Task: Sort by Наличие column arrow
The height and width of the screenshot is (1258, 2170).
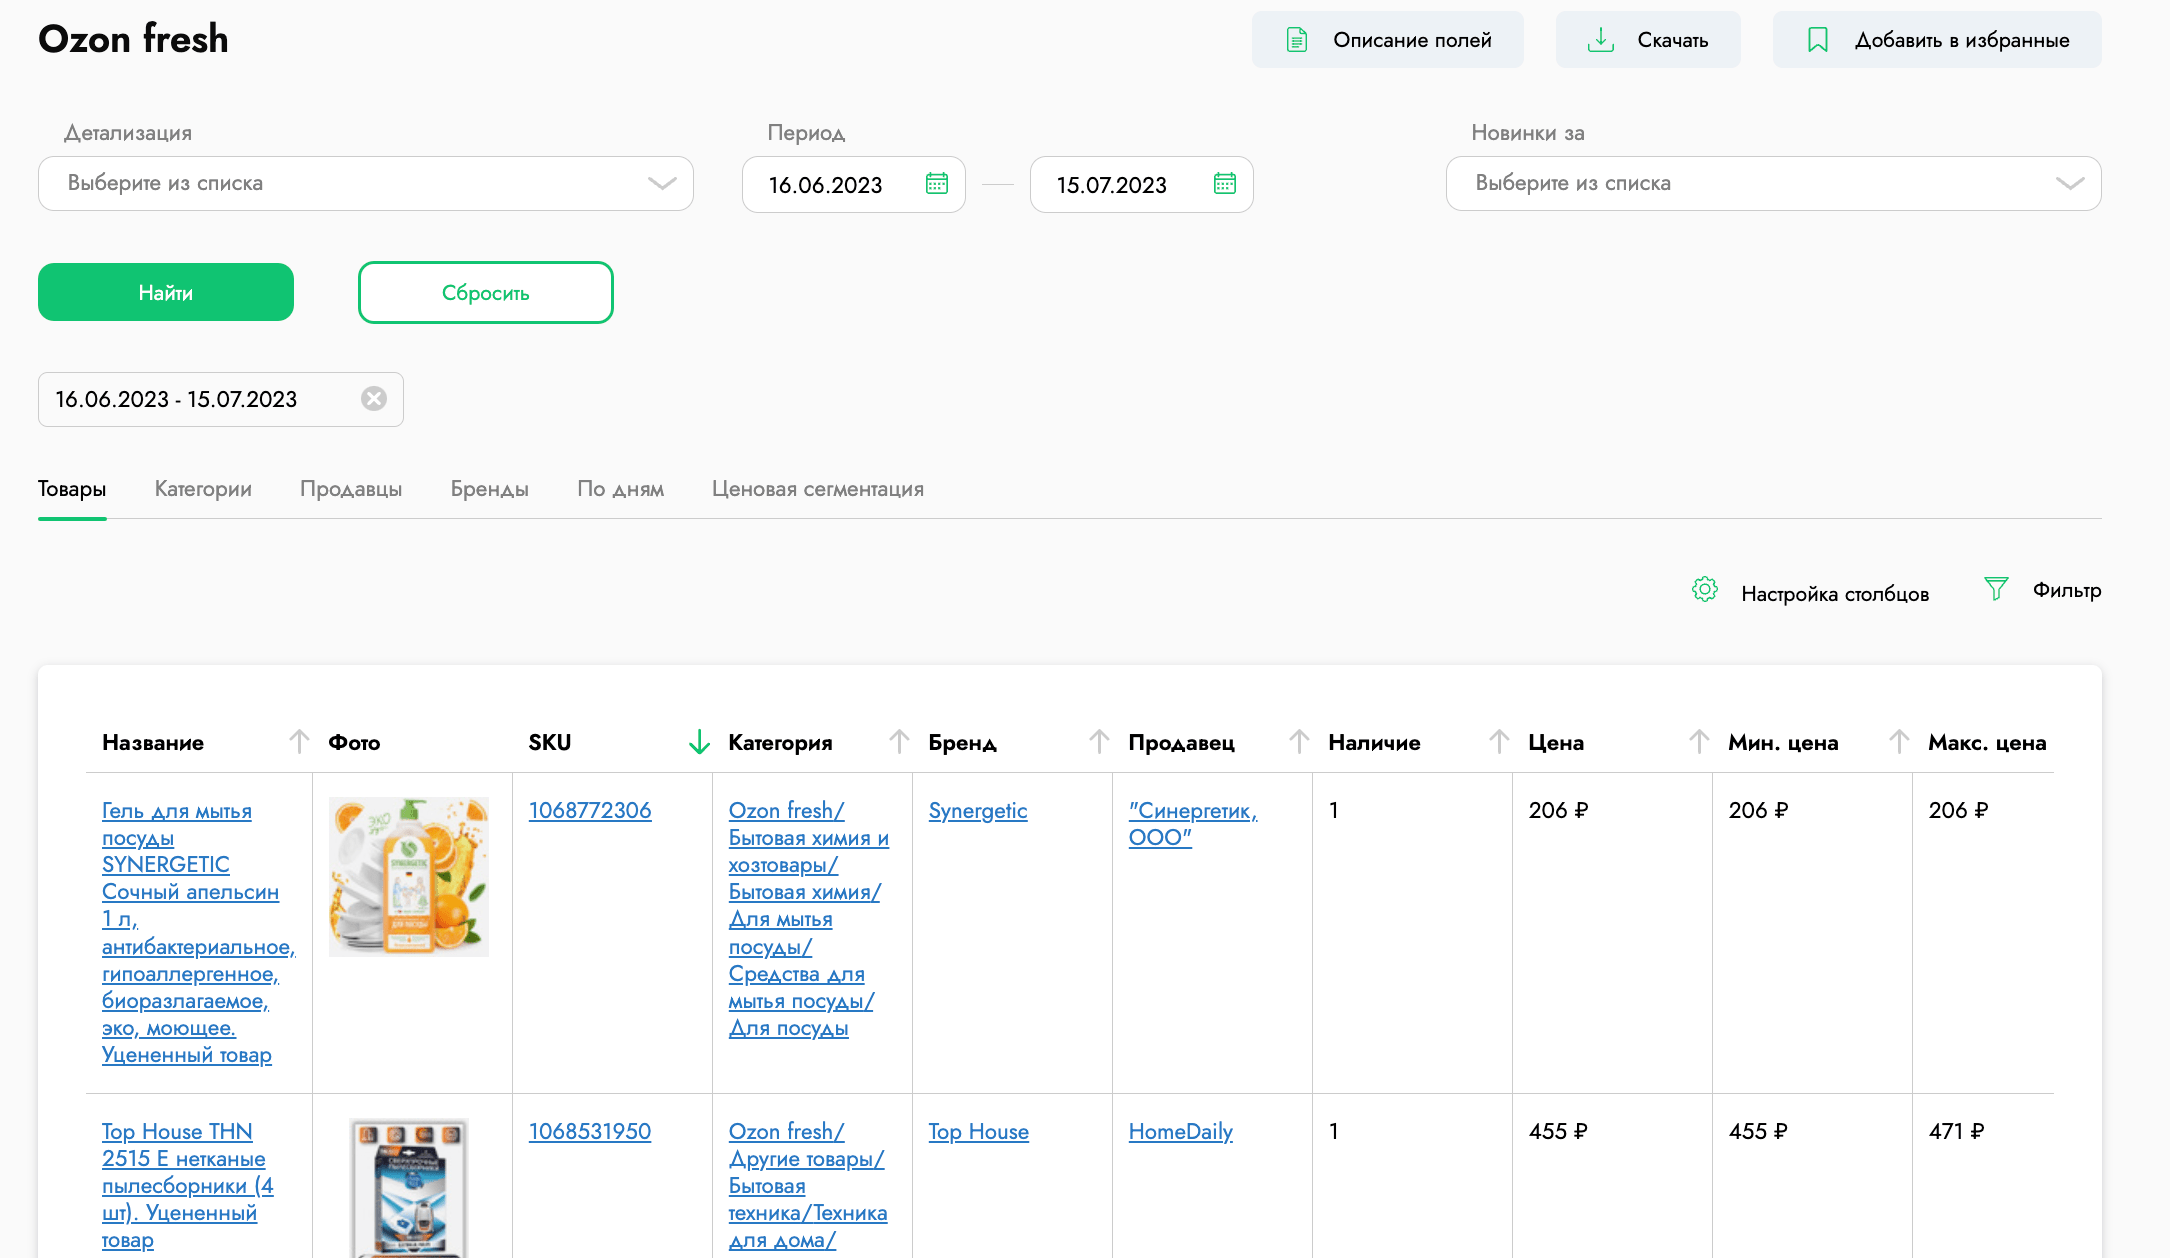Action: 1499,741
